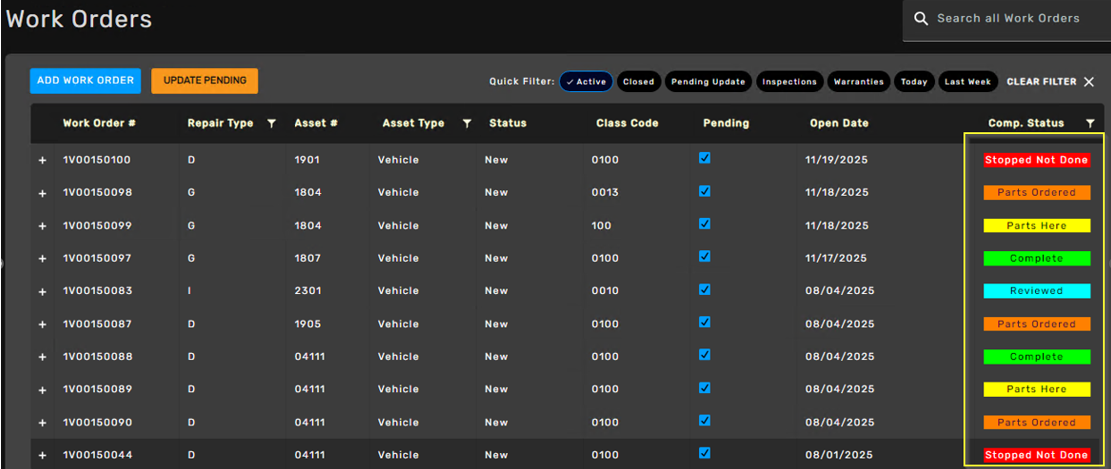Expand work order 1V00150100 row
The width and height of the screenshot is (1111, 469).
pyautogui.click(x=42, y=160)
